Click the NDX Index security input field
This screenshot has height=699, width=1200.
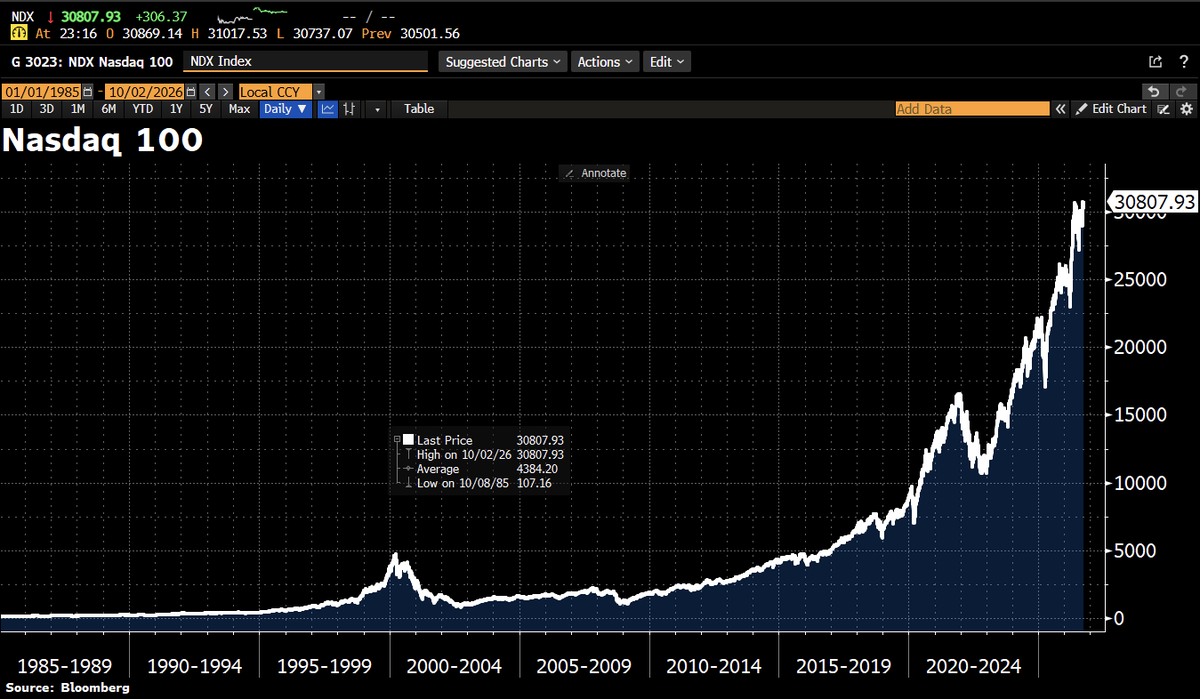305,62
